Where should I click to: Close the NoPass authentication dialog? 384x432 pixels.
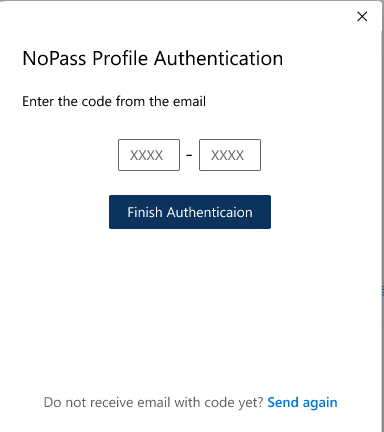[x=362, y=16]
